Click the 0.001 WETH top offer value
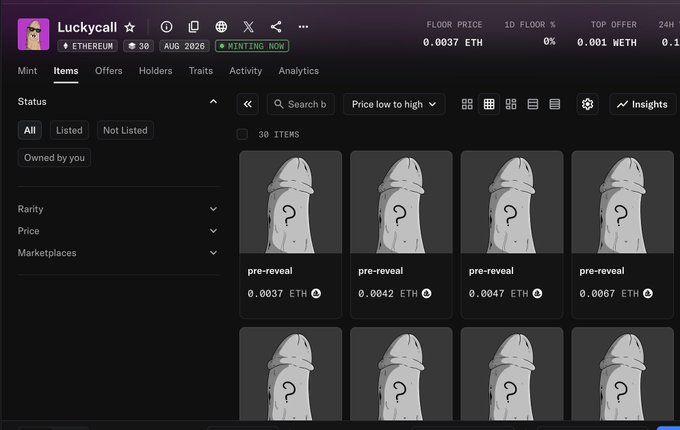 tap(607, 42)
